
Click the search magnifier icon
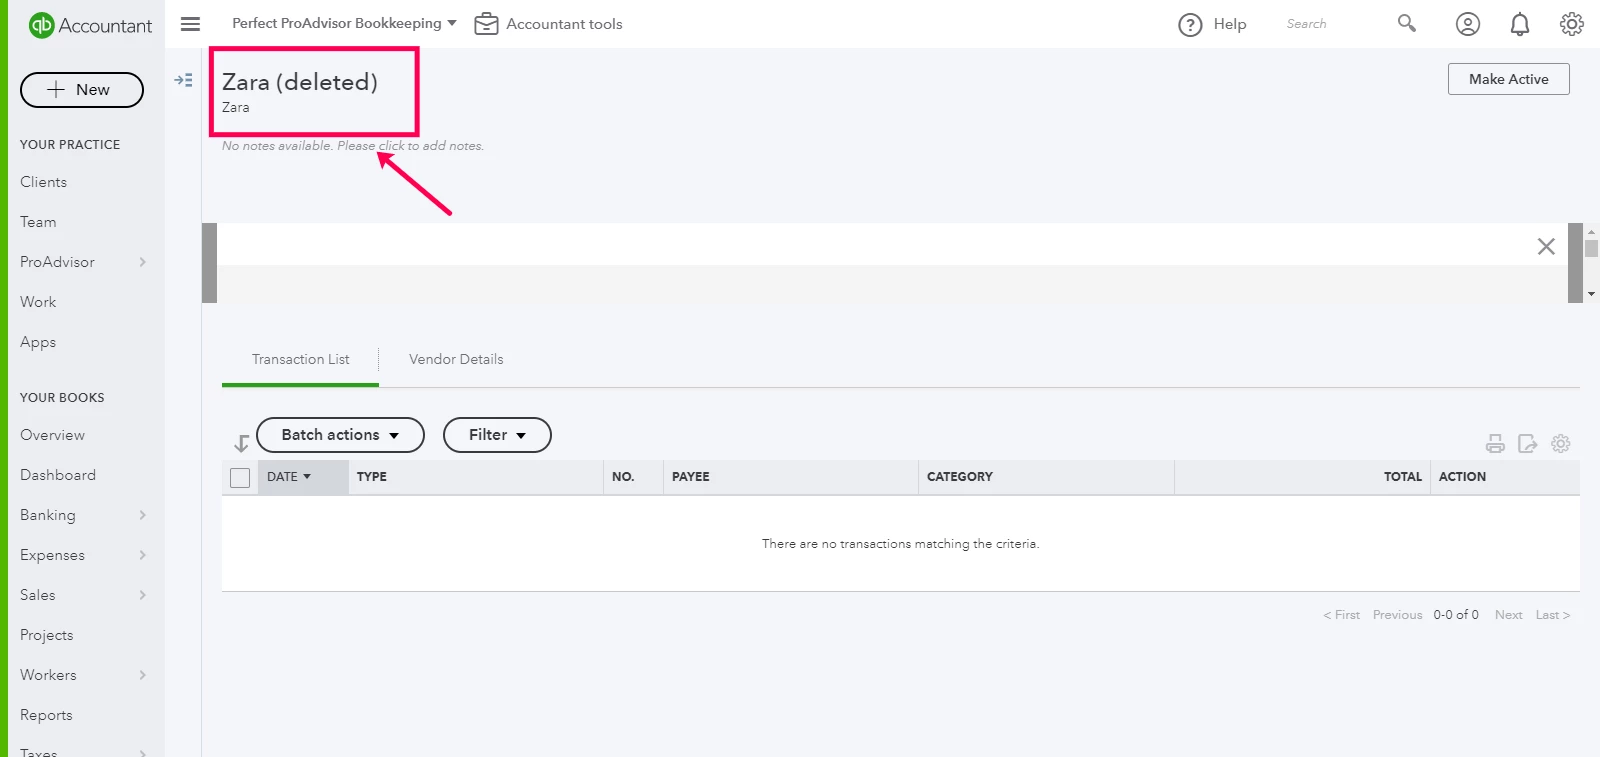click(1407, 23)
